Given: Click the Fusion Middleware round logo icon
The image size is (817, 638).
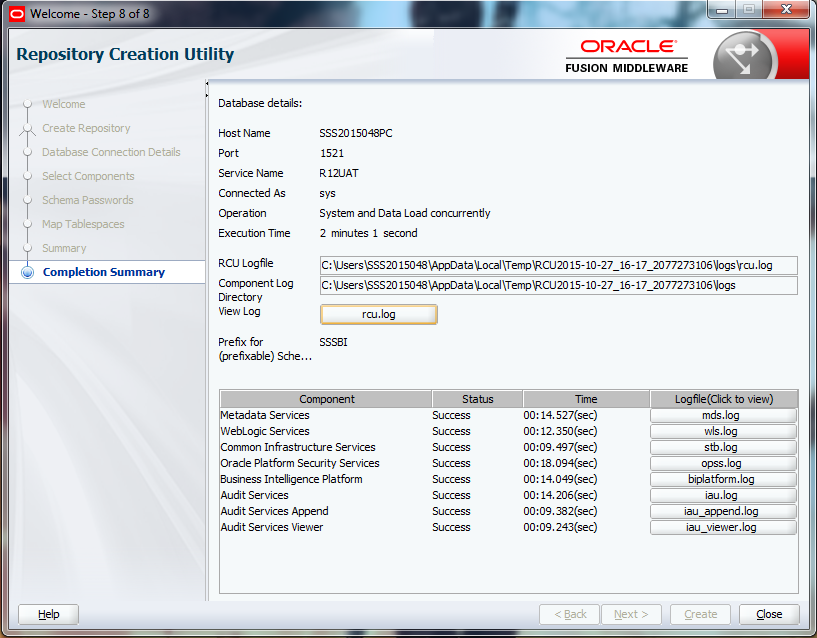Looking at the screenshot, I should pos(744,56).
